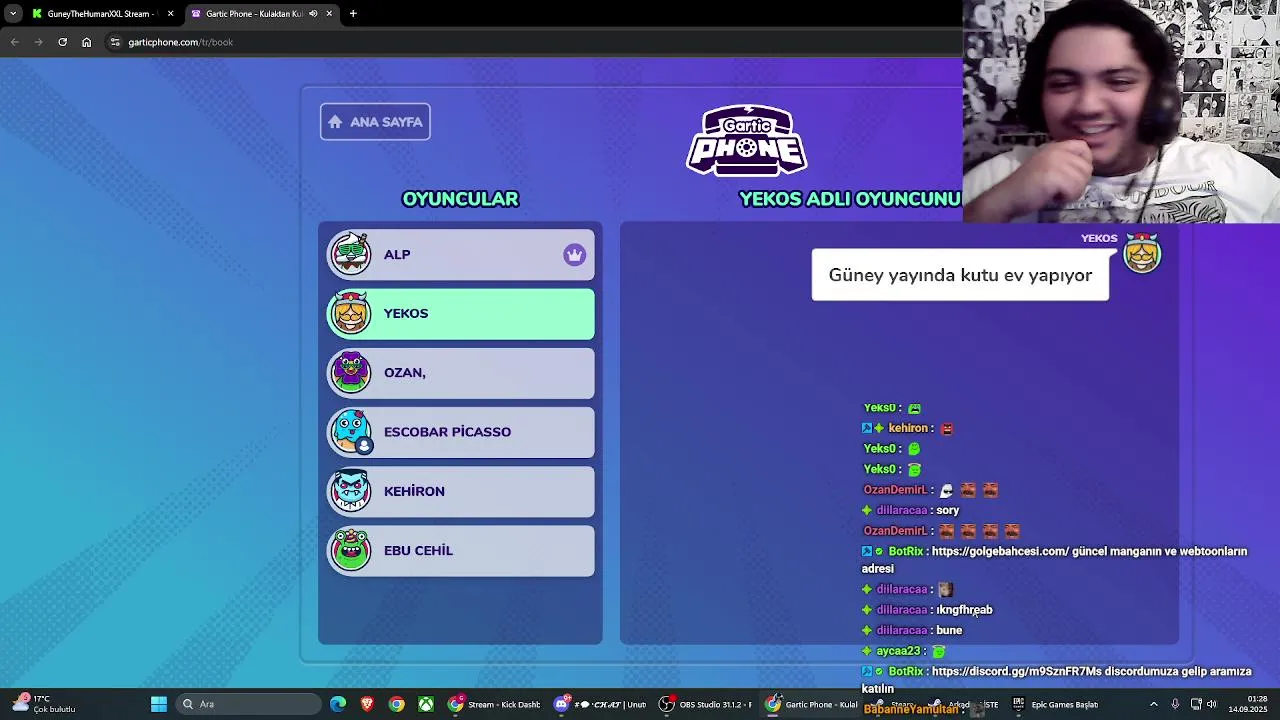Reload the current page
1280x720 pixels.
[x=62, y=42]
